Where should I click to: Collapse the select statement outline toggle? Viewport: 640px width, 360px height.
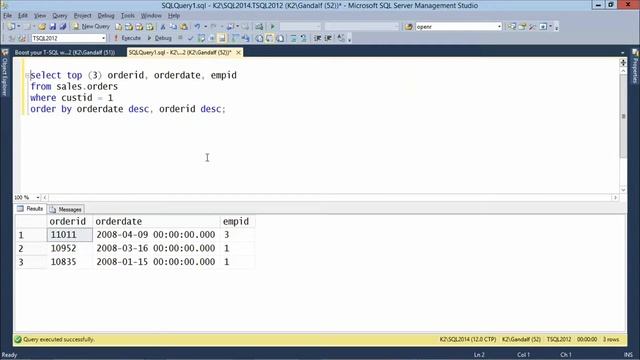click(x=27, y=75)
